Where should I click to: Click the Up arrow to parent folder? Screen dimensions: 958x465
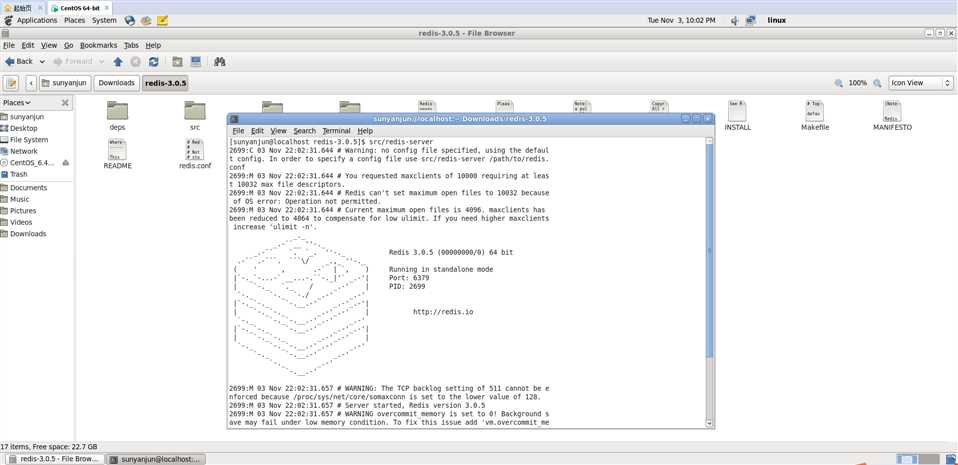click(118, 62)
